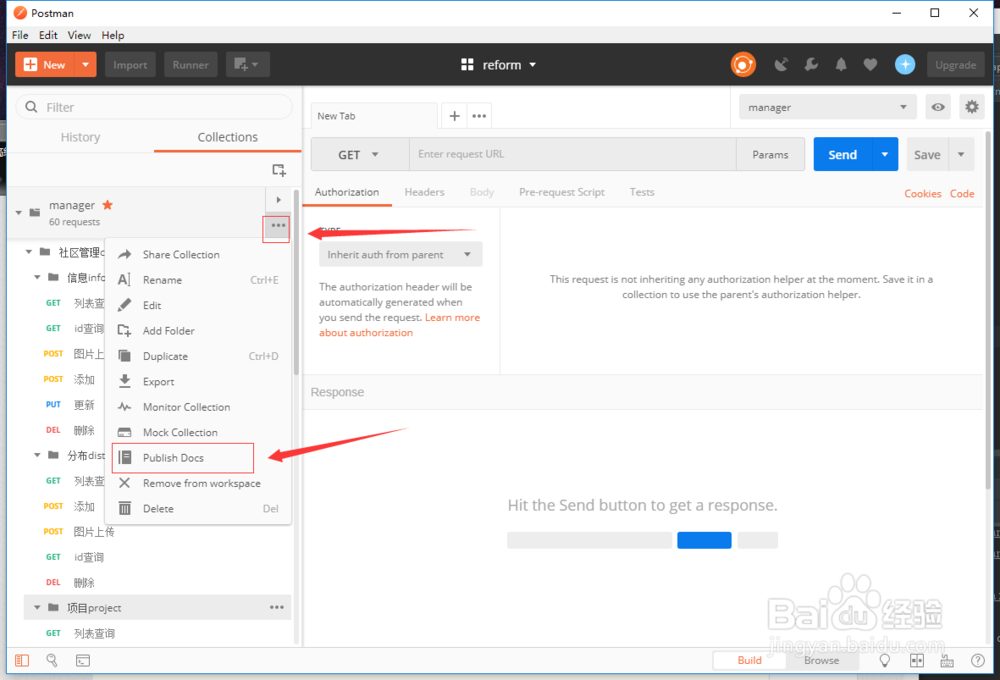Open the Inherit auth from parent dropdown

click(x=399, y=254)
